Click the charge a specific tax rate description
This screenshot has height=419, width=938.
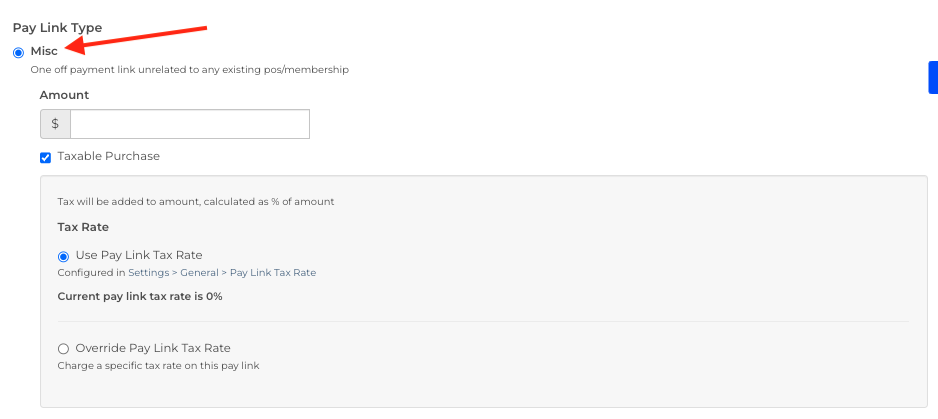(x=158, y=365)
